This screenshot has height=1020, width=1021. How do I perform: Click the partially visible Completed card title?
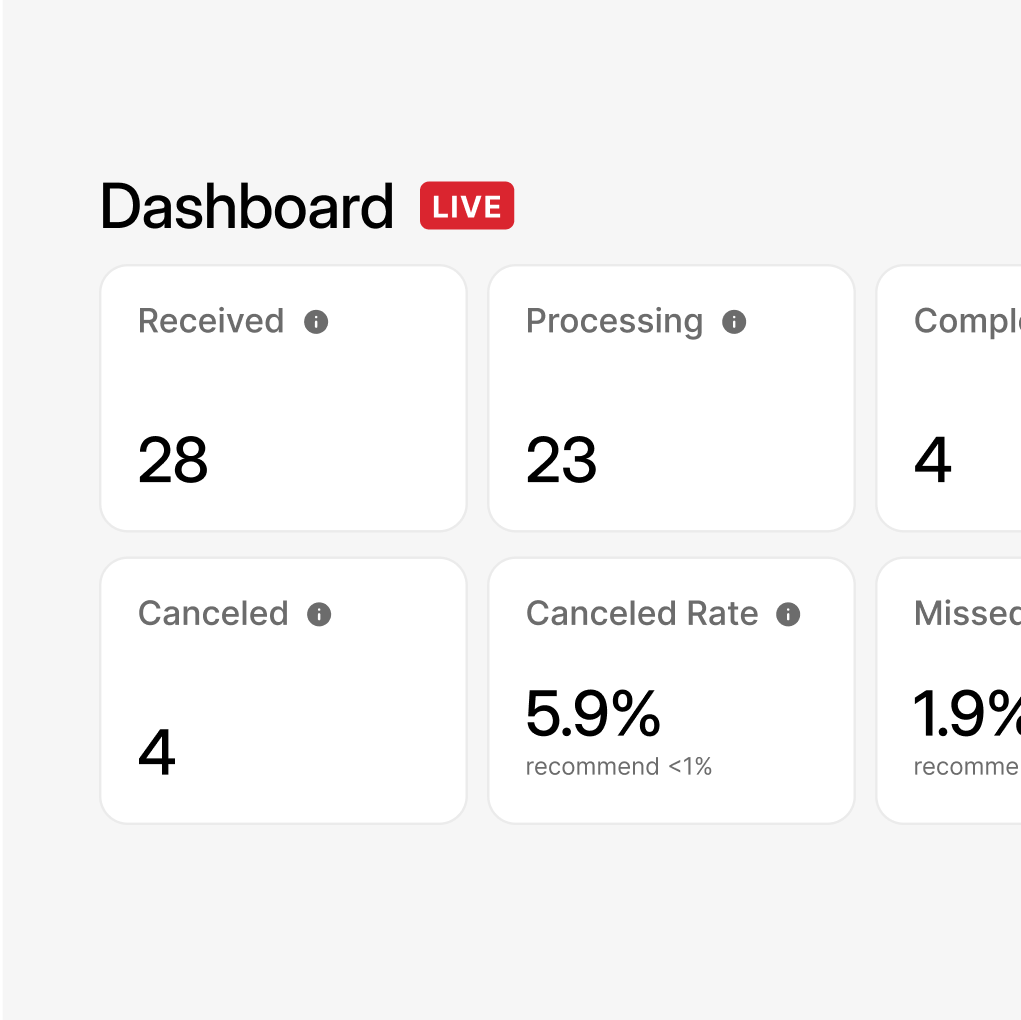[967, 321]
